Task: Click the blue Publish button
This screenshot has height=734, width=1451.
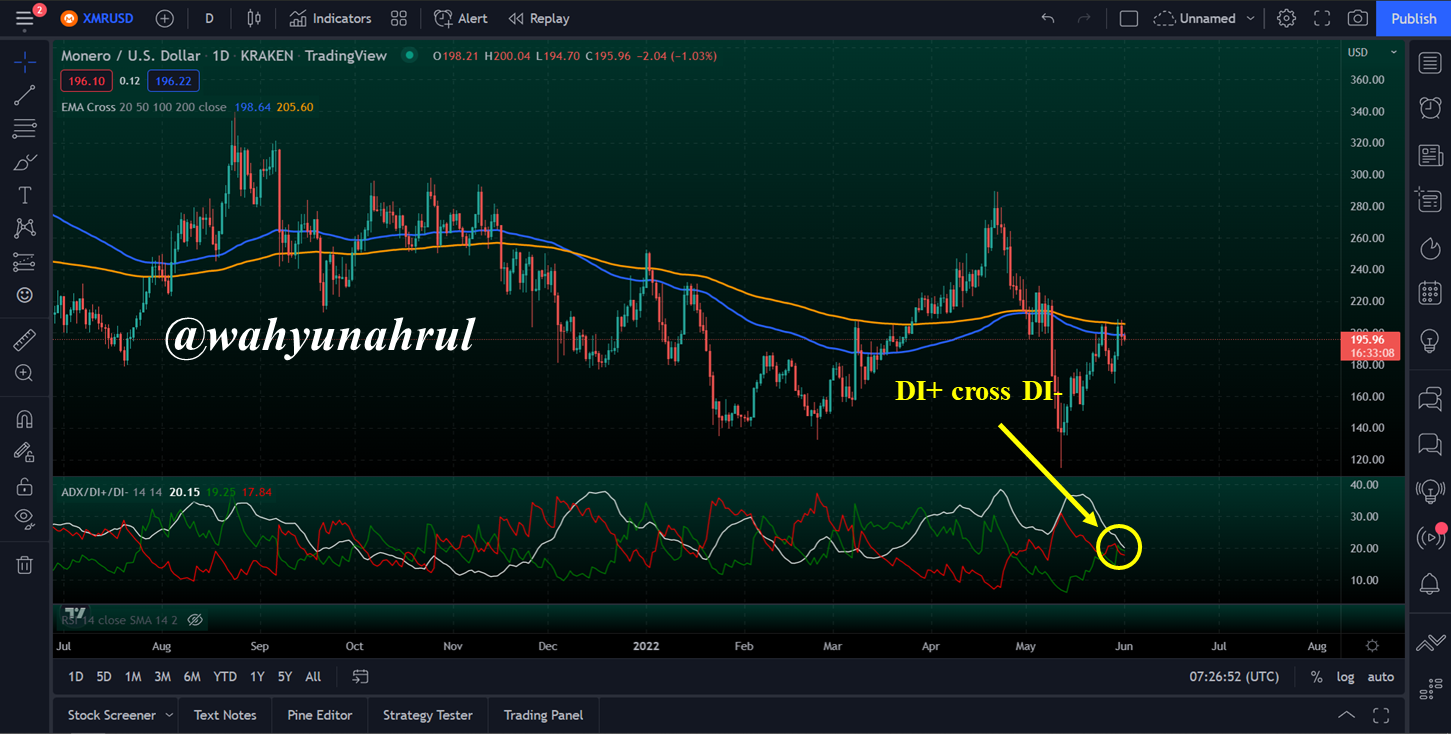Action: point(1414,18)
